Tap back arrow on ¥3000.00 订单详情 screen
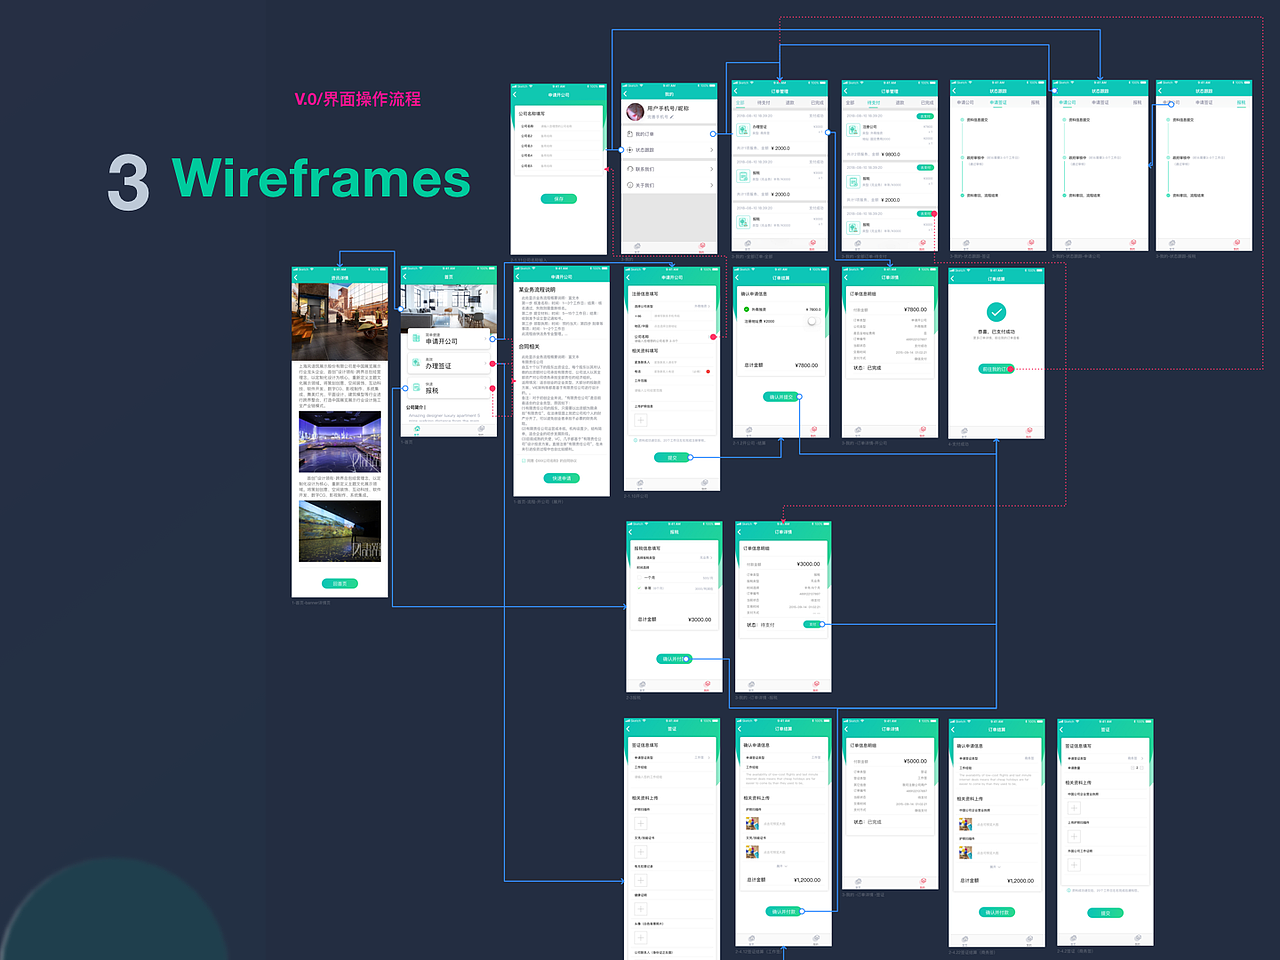This screenshot has width=1280, height=960. click(x=739, y=532)
